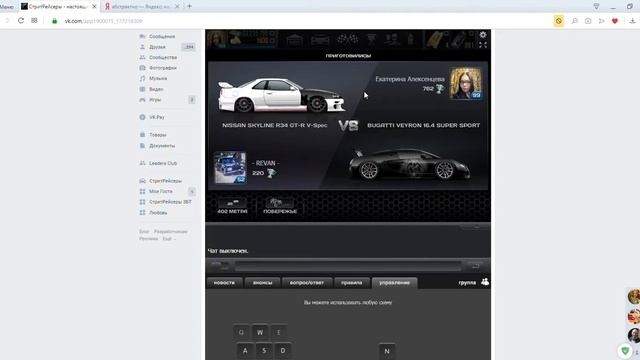Open the player avatar in game toolbar
Viewport: 640px width, 360px height.
point(216,39)
